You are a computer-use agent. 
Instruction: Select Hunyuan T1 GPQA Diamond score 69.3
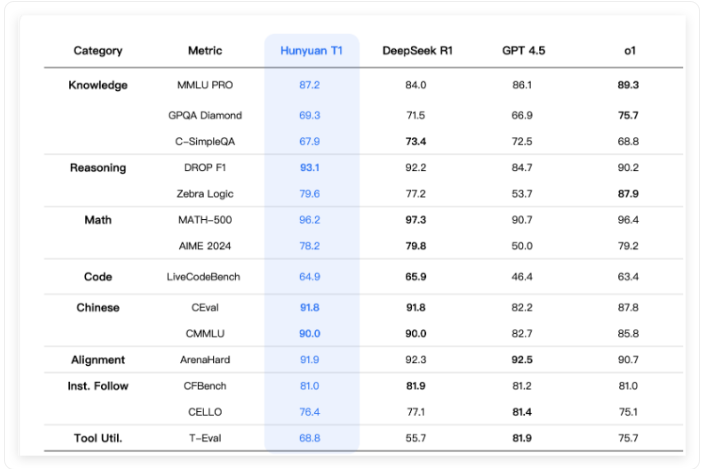tap(309, 115)
